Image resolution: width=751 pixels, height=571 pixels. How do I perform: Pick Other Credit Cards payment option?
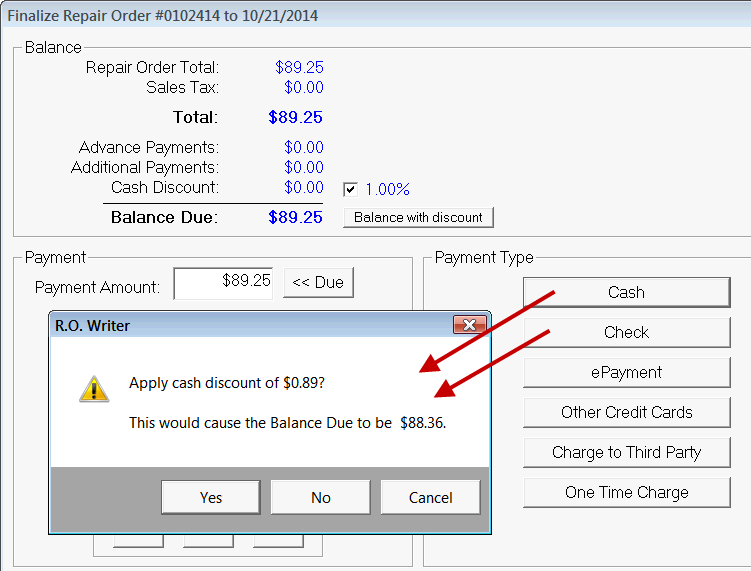click(626, 412)
